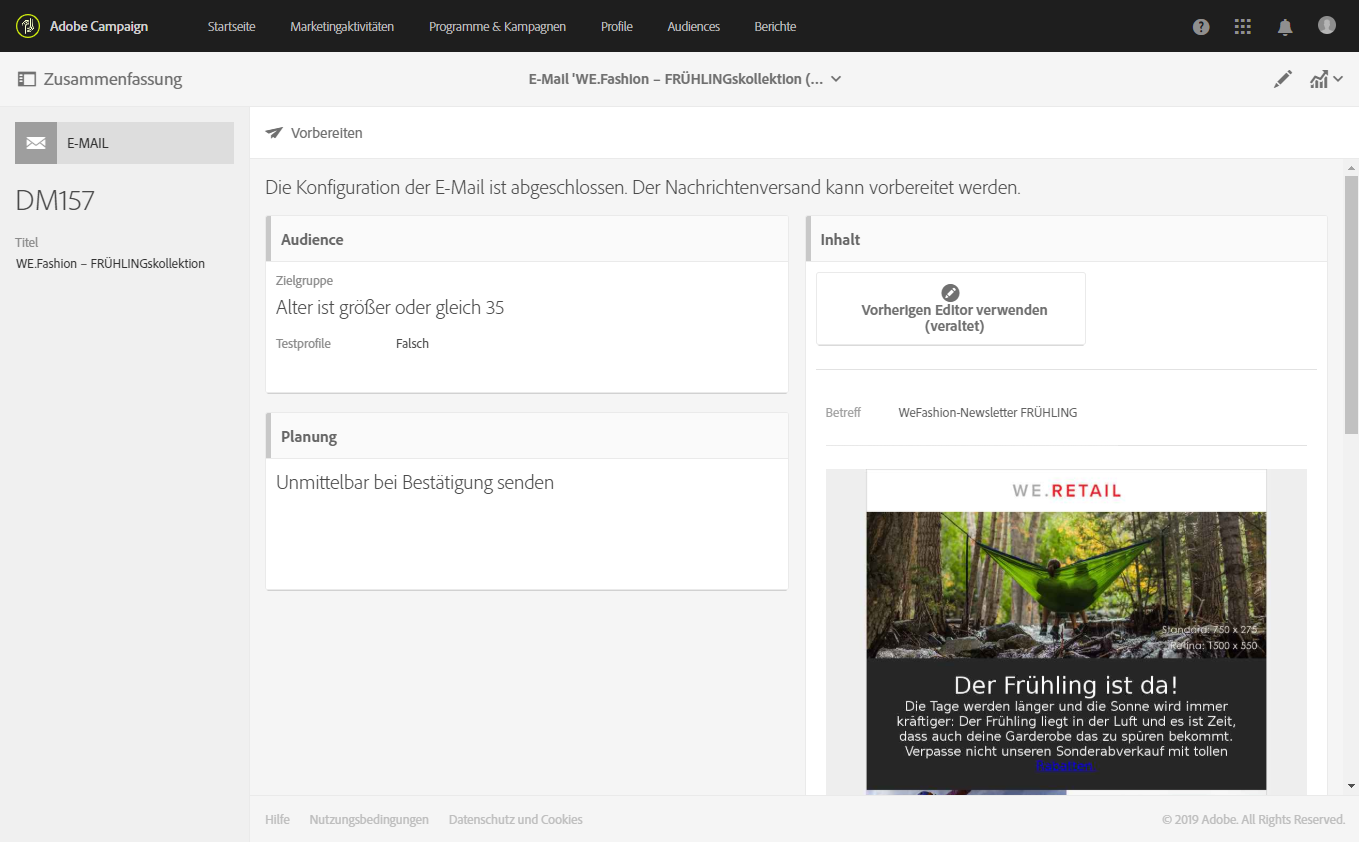Open the Marketingaktivitäten menu
The image size is (1359, 842).
click(342, 27)
